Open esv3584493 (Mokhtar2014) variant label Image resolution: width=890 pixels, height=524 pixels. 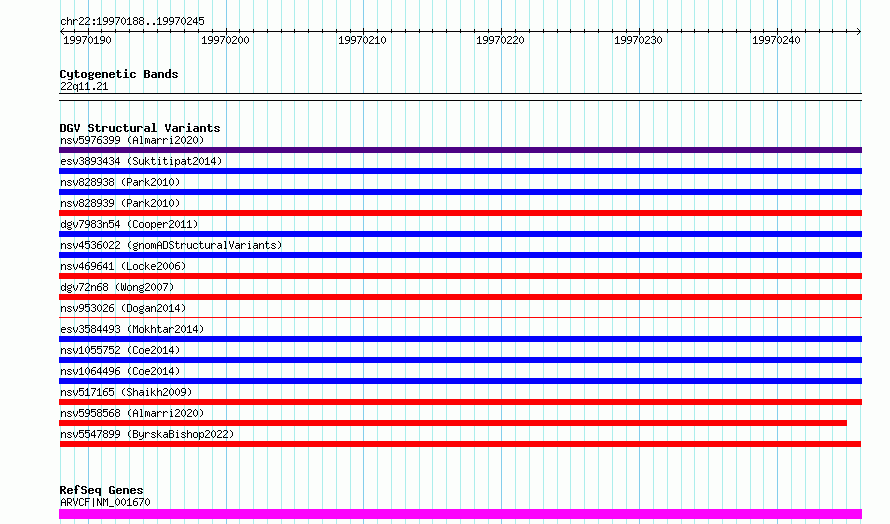point(132,329)
